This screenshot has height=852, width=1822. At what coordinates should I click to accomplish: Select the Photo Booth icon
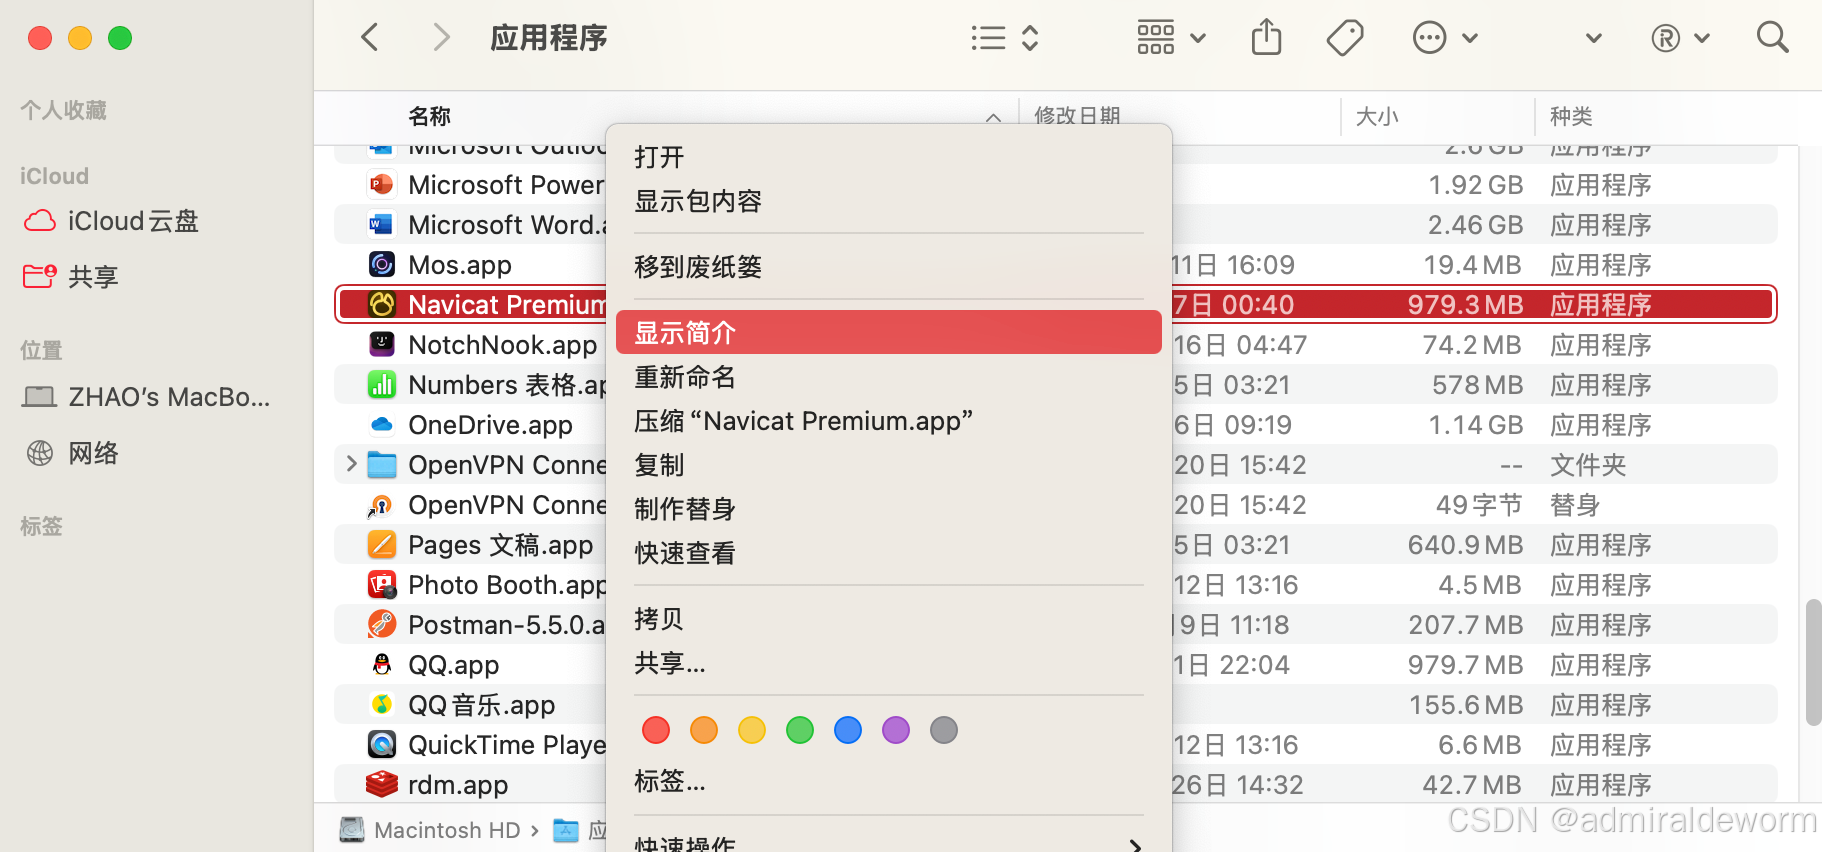click(381, 584)
